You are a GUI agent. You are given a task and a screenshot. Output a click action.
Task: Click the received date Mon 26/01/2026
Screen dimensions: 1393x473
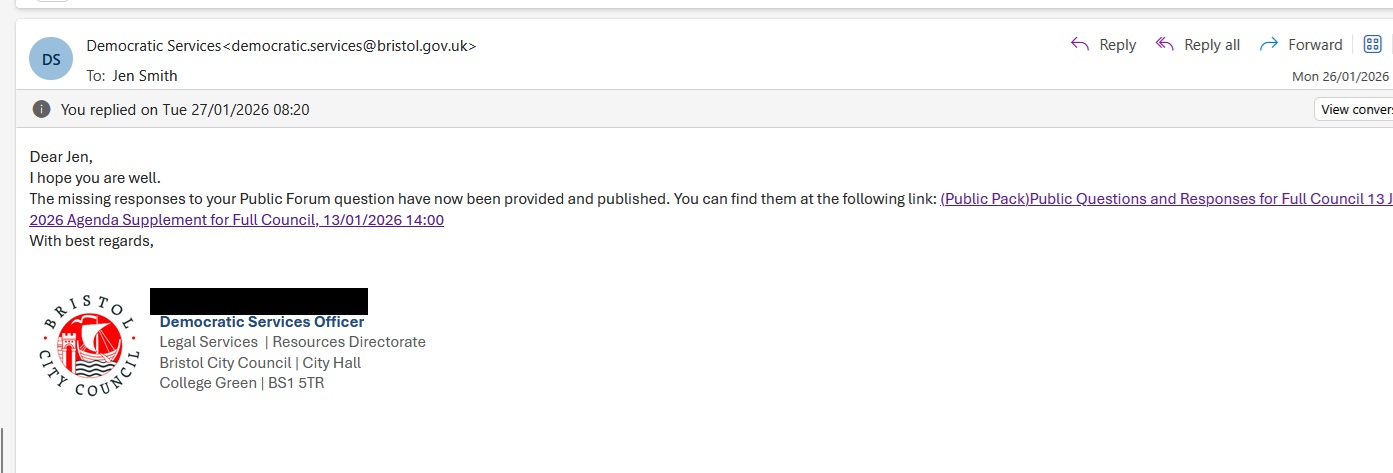tap(1340, 76)
